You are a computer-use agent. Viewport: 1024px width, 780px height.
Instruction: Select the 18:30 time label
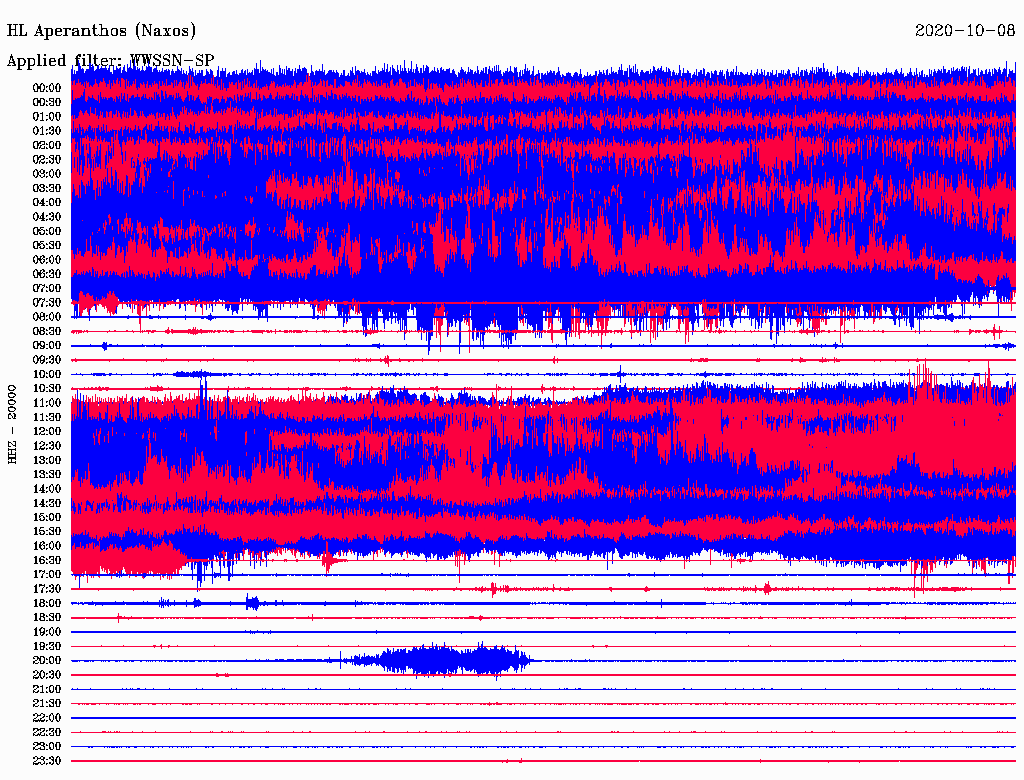(47, 617)
